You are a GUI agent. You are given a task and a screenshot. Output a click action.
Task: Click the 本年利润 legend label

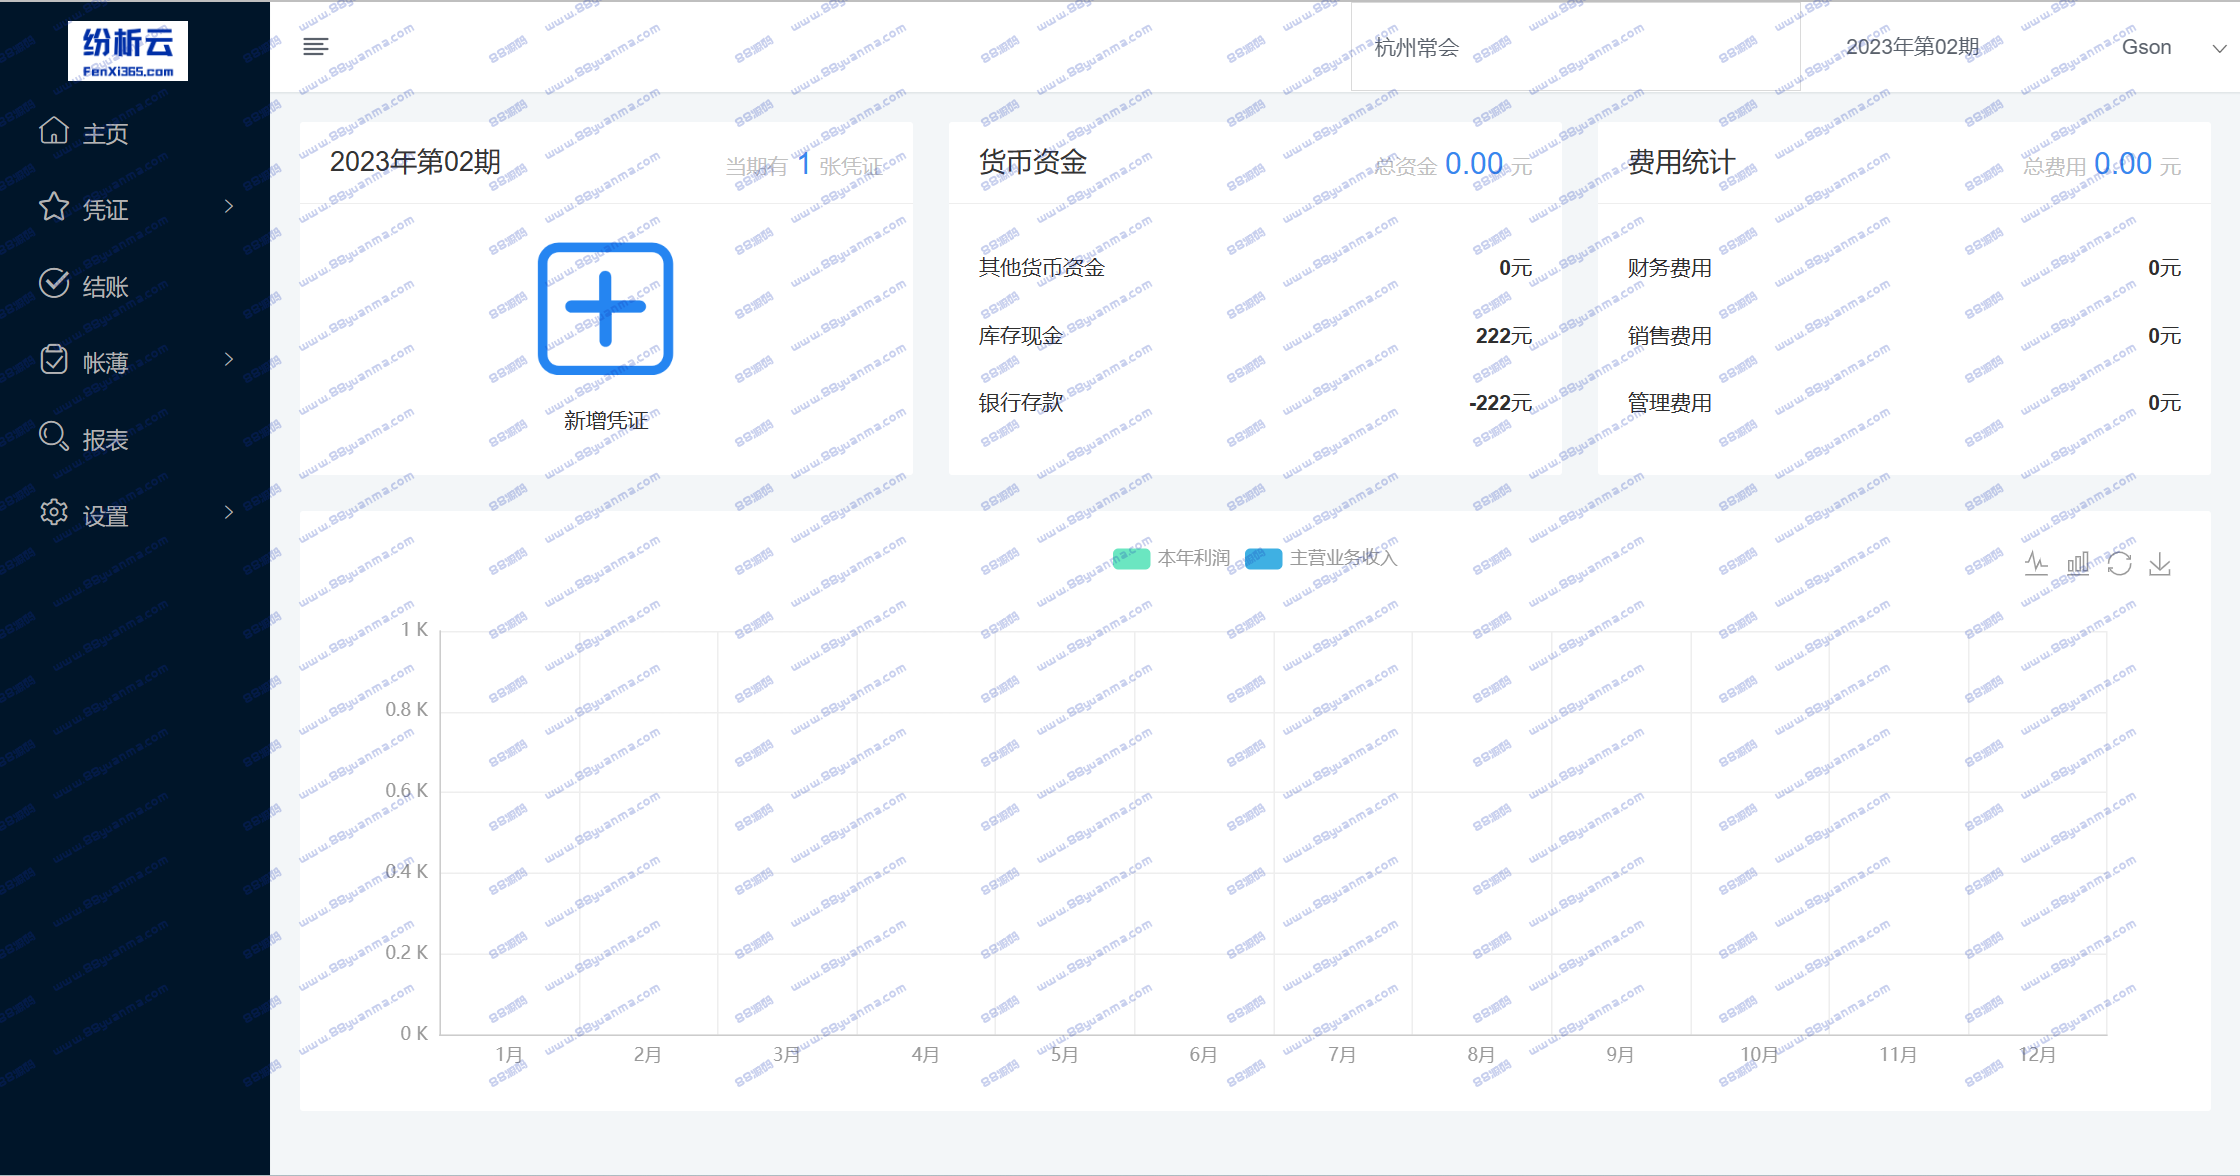1194,558
